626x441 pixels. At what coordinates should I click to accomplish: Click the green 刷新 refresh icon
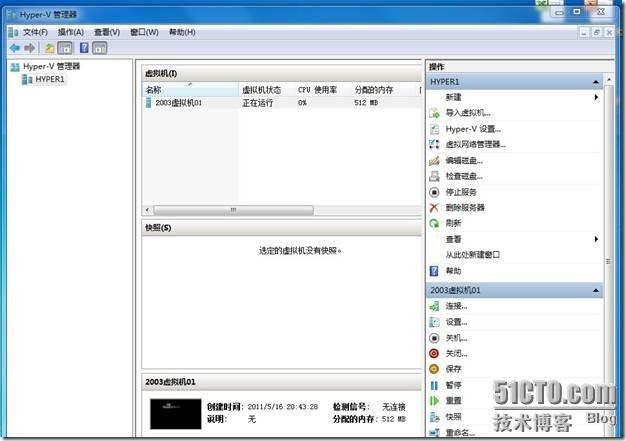434,223
